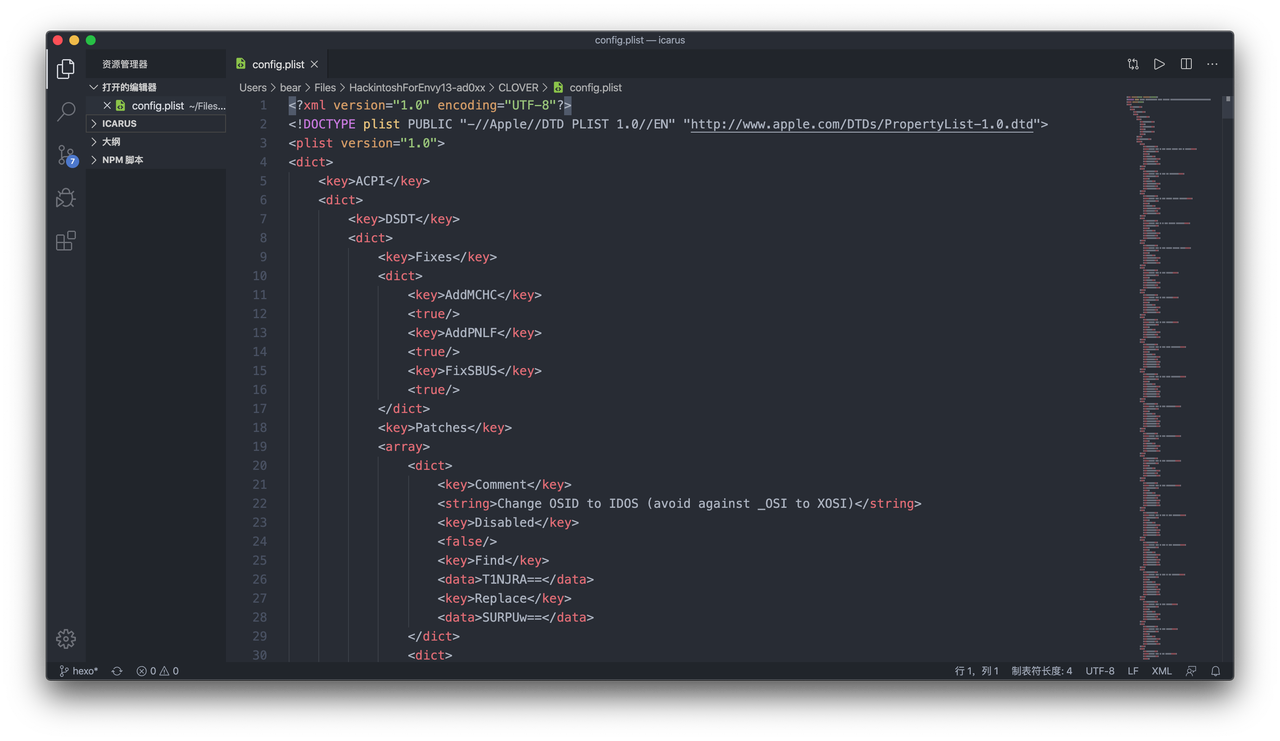Split the editor to the right
Image resolution: width=1280 pixels, height=741 pixels.
pyautogui.click(x=1186, y=64)
